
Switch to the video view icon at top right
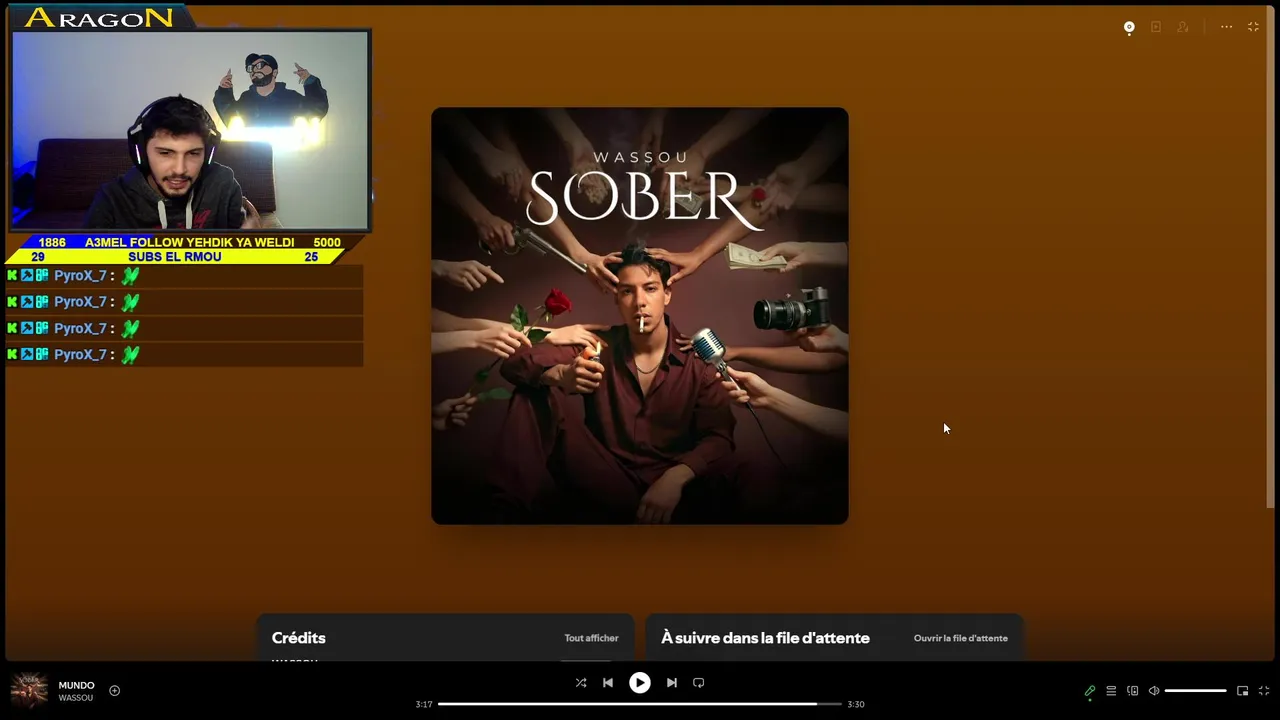coord(1156,27)
